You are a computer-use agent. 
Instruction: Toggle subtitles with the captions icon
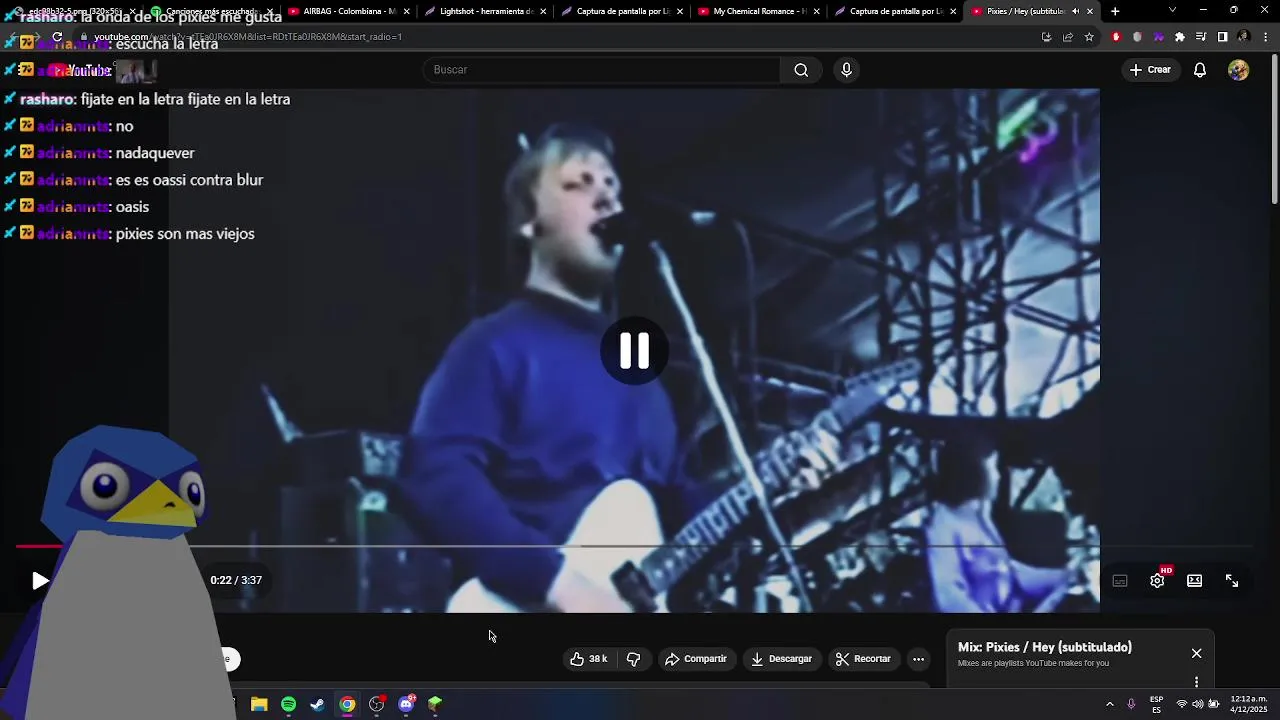click(1120, 581)
